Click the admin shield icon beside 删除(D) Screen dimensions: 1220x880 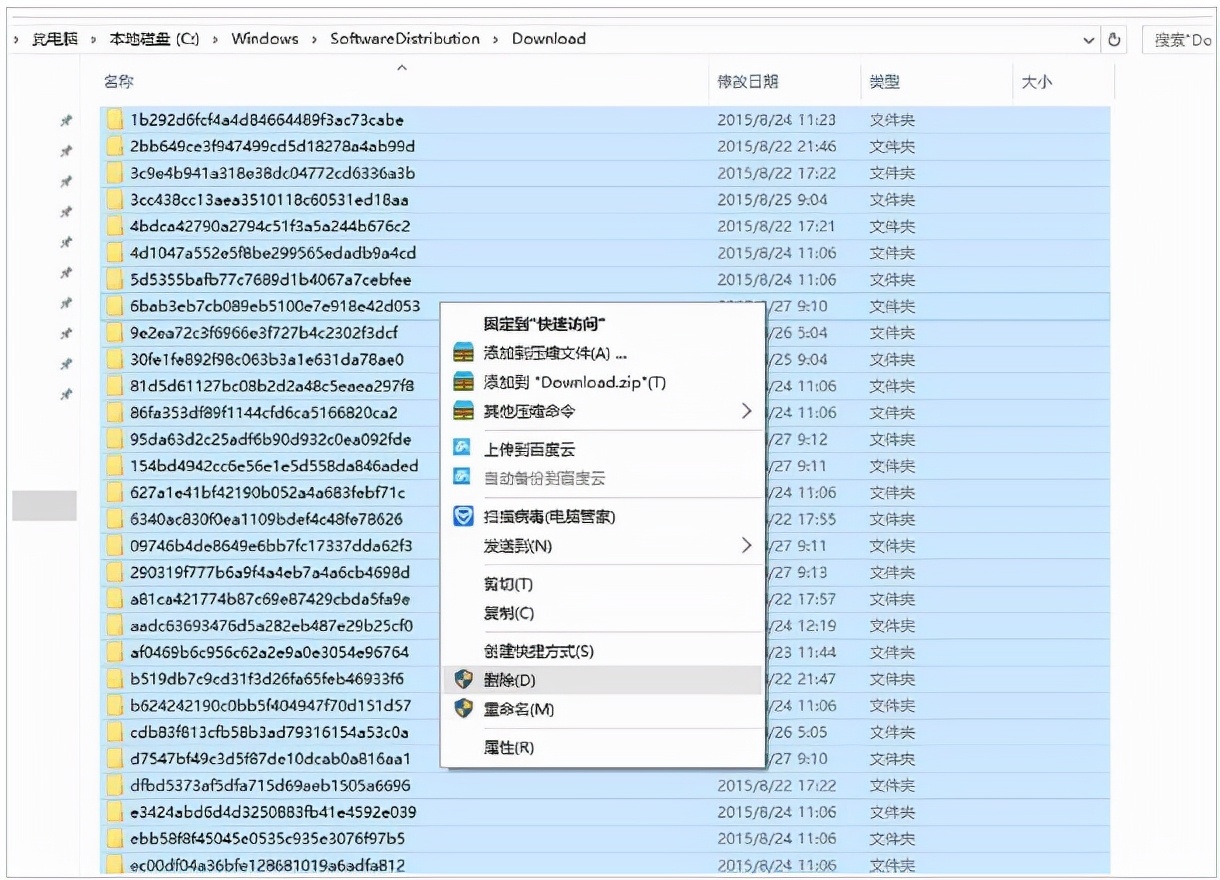(462, 680)
